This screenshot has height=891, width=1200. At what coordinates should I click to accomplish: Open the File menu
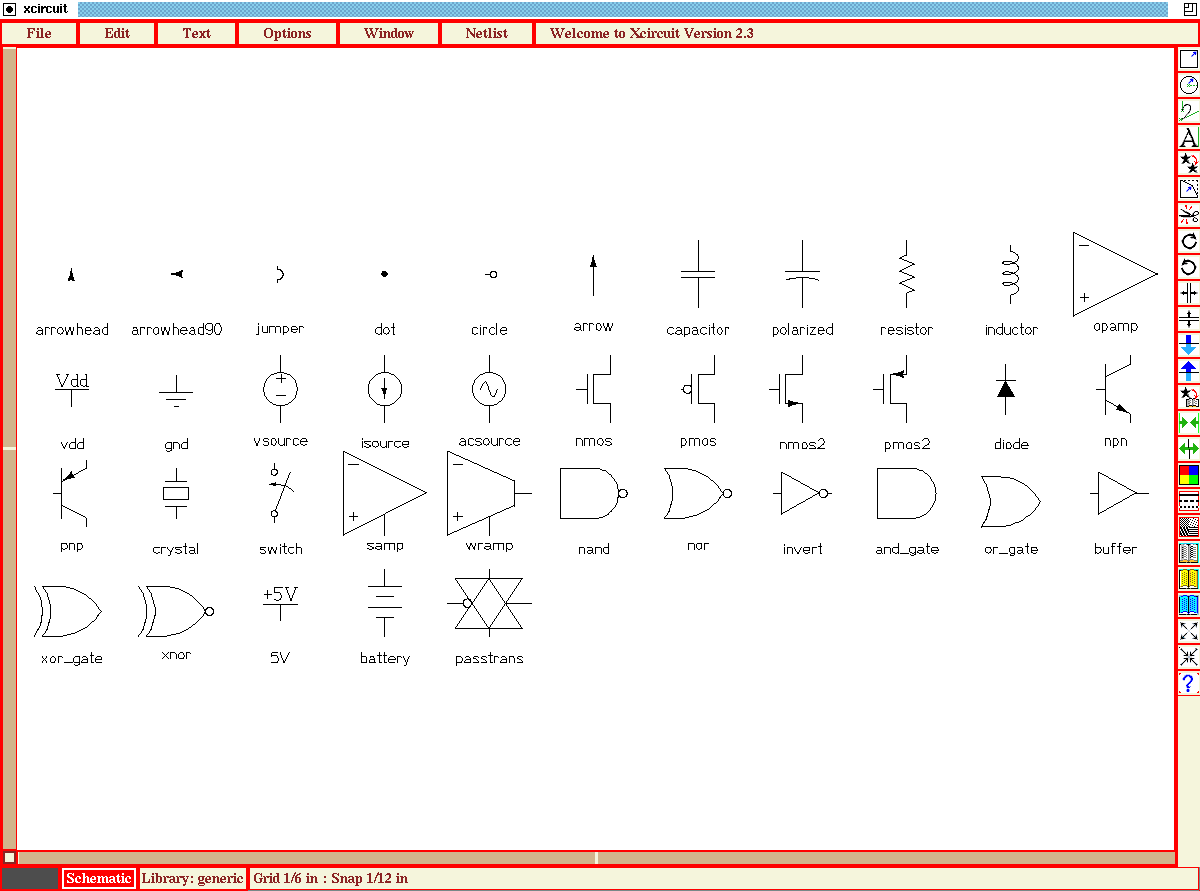pyautogui.click(x=38, y=33)
